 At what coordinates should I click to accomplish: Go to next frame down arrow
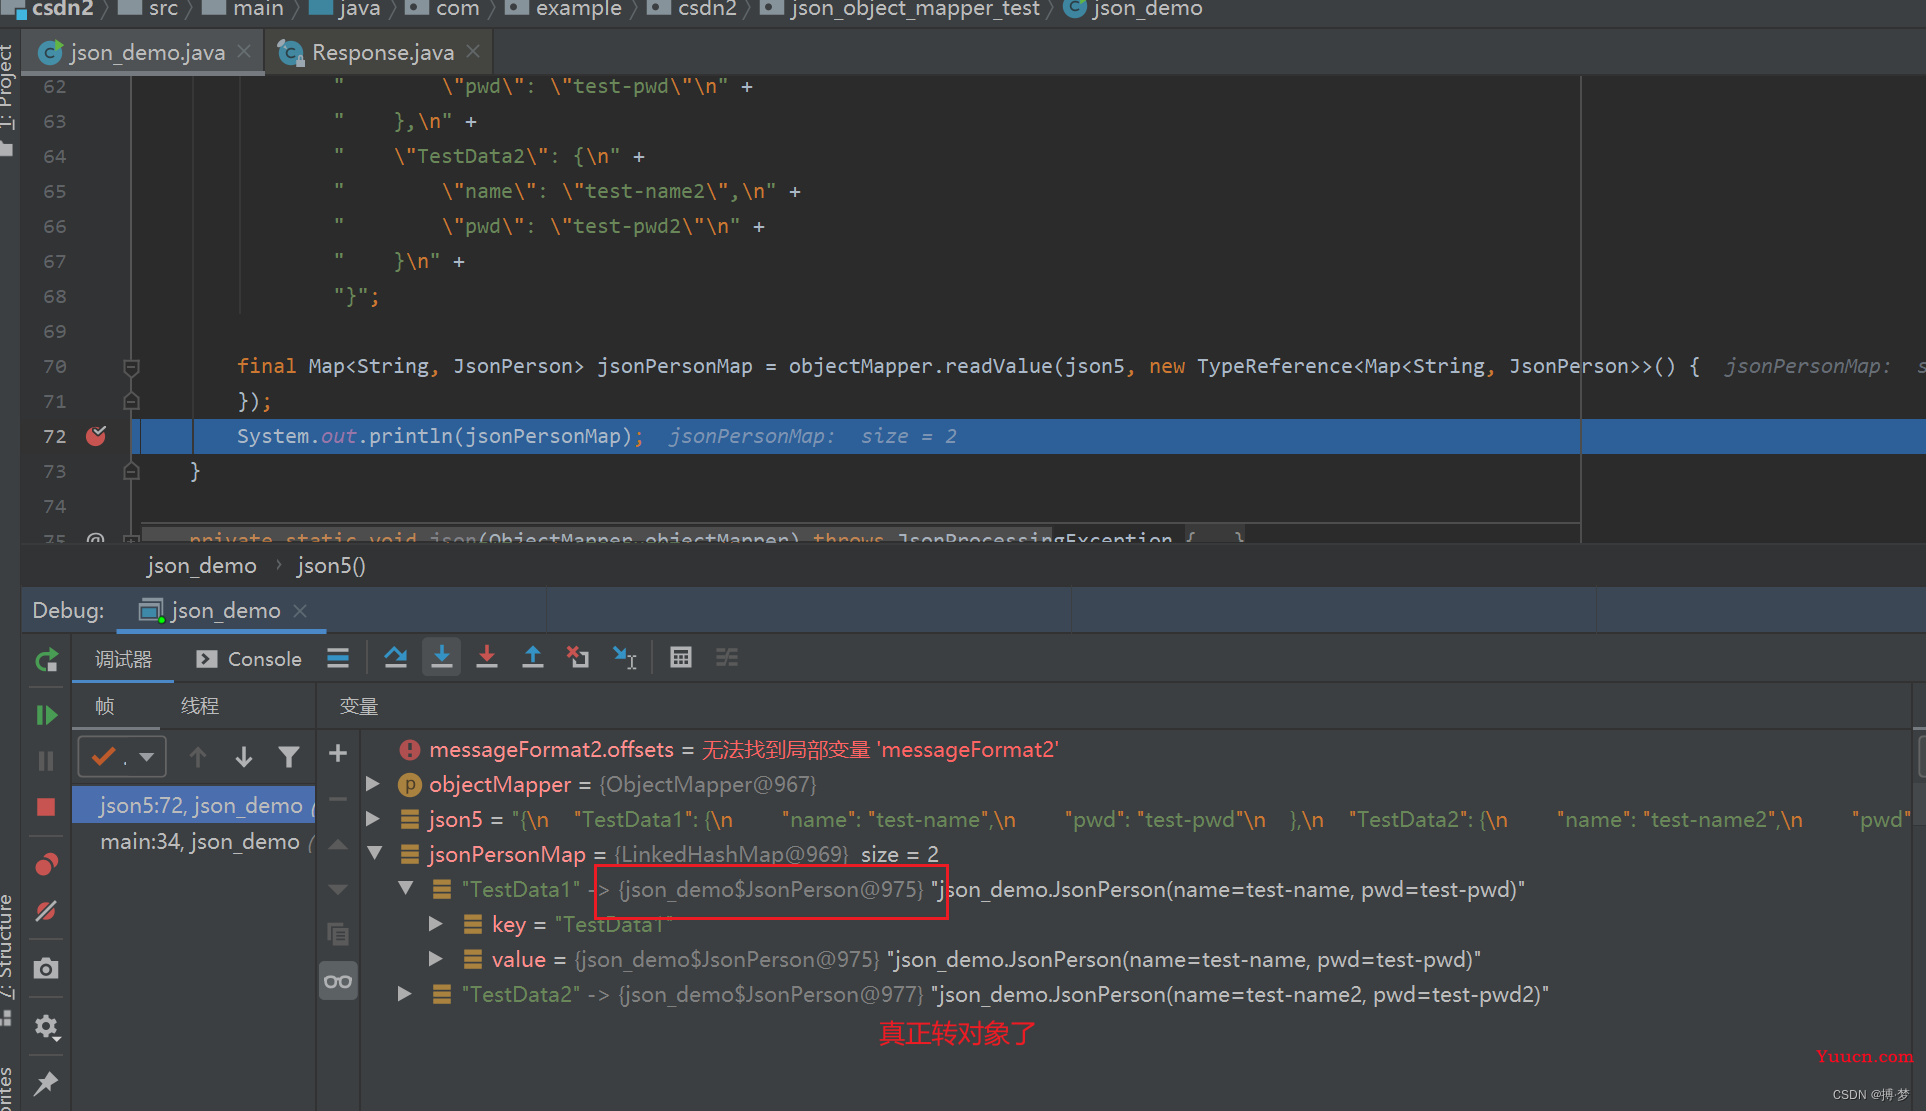click(243, 757)
